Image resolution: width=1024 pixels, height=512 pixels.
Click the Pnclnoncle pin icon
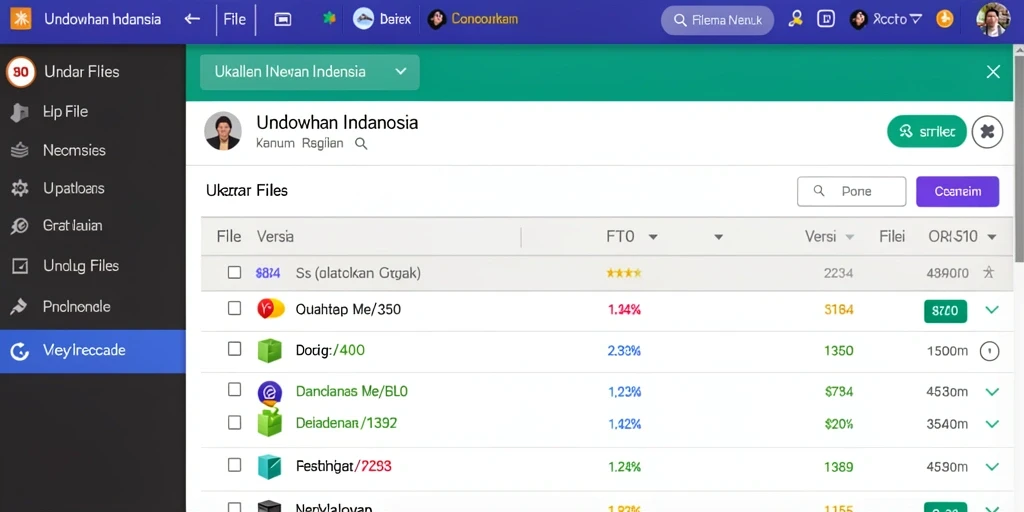[x=19, y=306]
